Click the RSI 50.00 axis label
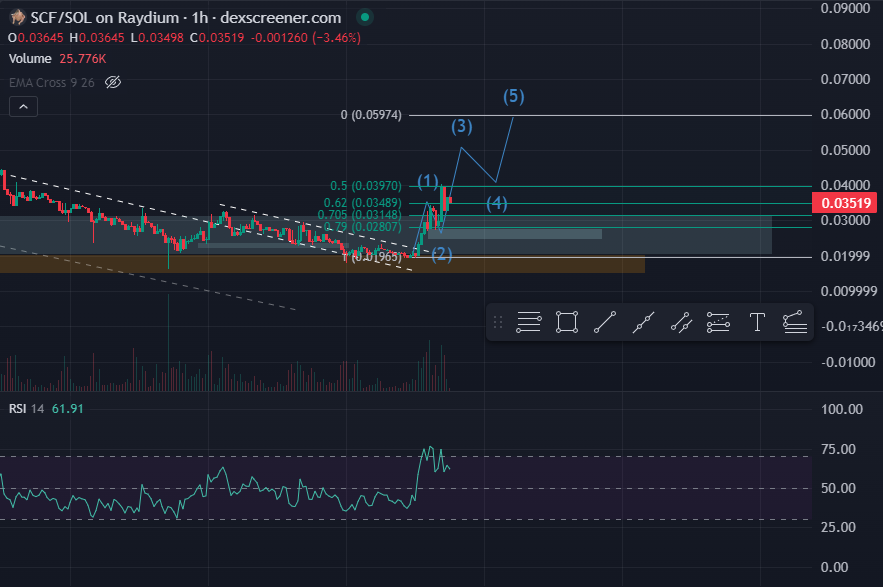Image resolution: width=883 pixels, height=587 pixels. click(x=838, y=488)
